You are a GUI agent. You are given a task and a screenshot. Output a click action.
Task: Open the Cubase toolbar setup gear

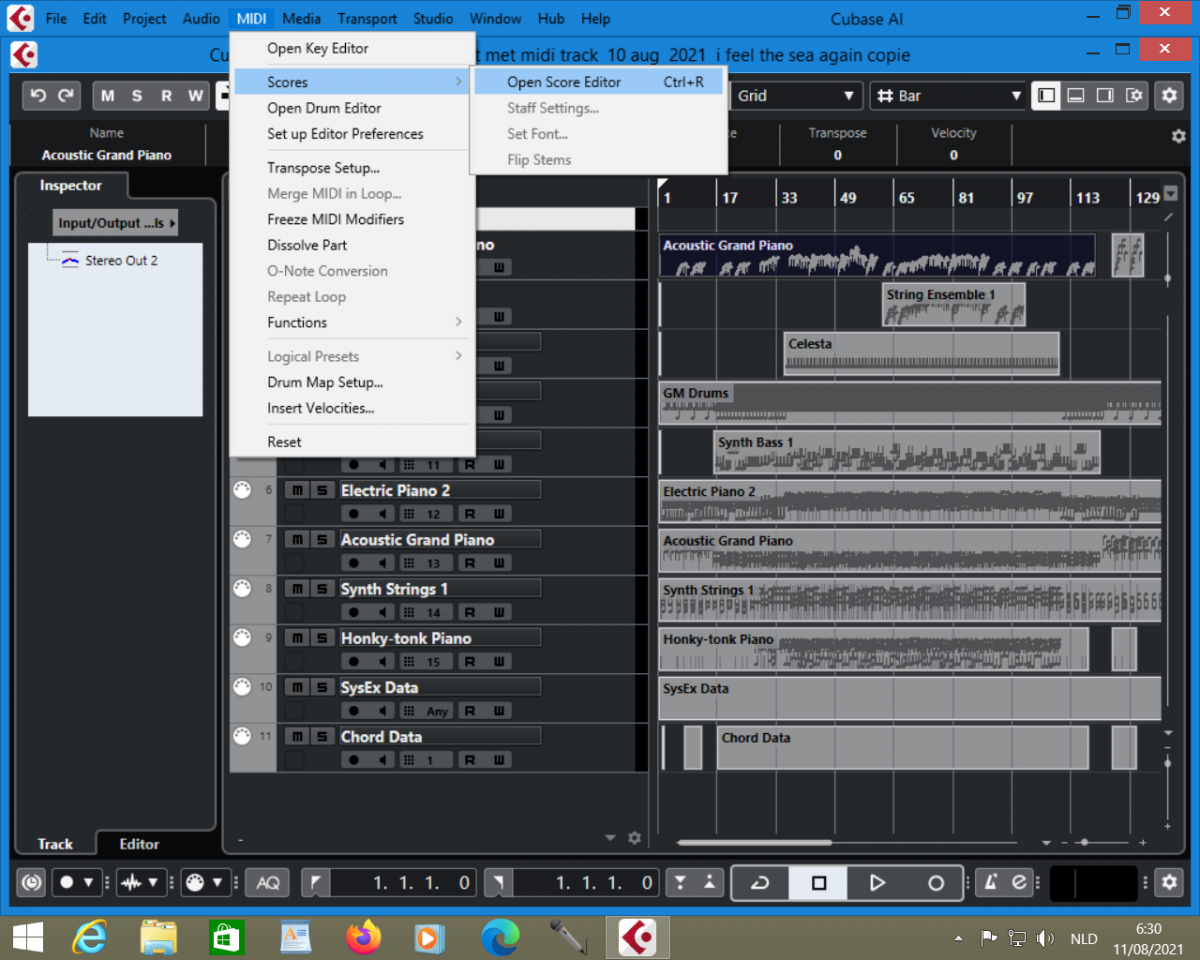pyautogui.click(x=1169, y=96)
